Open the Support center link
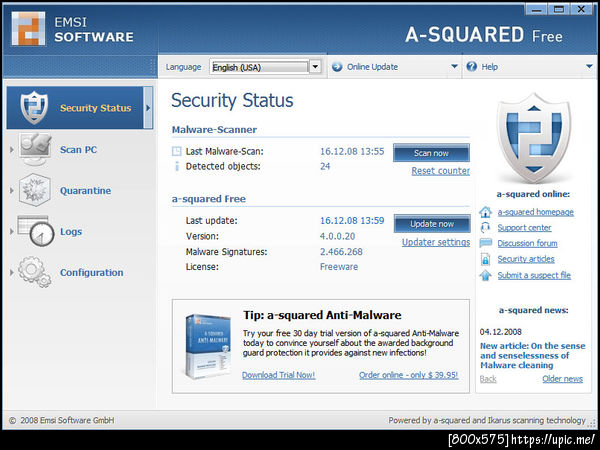The height and width of the screenshot is (450, 600). [524, 228]
